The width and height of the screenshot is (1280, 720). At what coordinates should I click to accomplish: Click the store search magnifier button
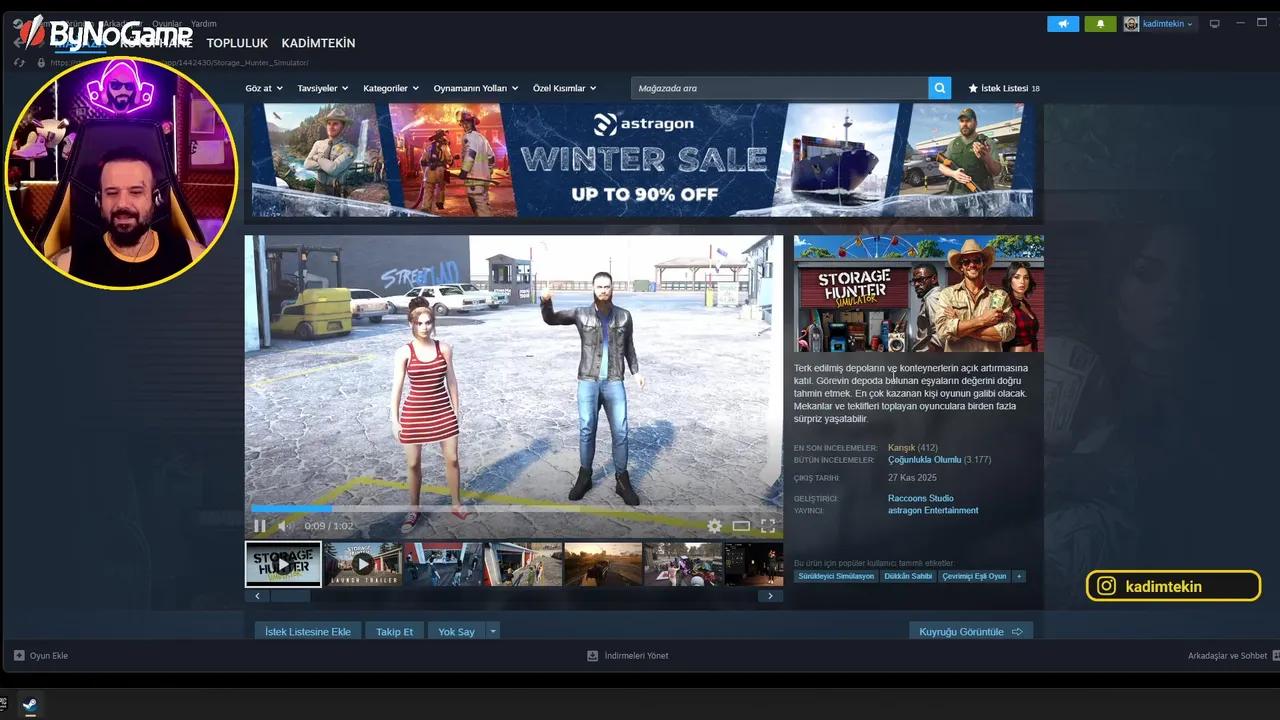tap(940, 88)
